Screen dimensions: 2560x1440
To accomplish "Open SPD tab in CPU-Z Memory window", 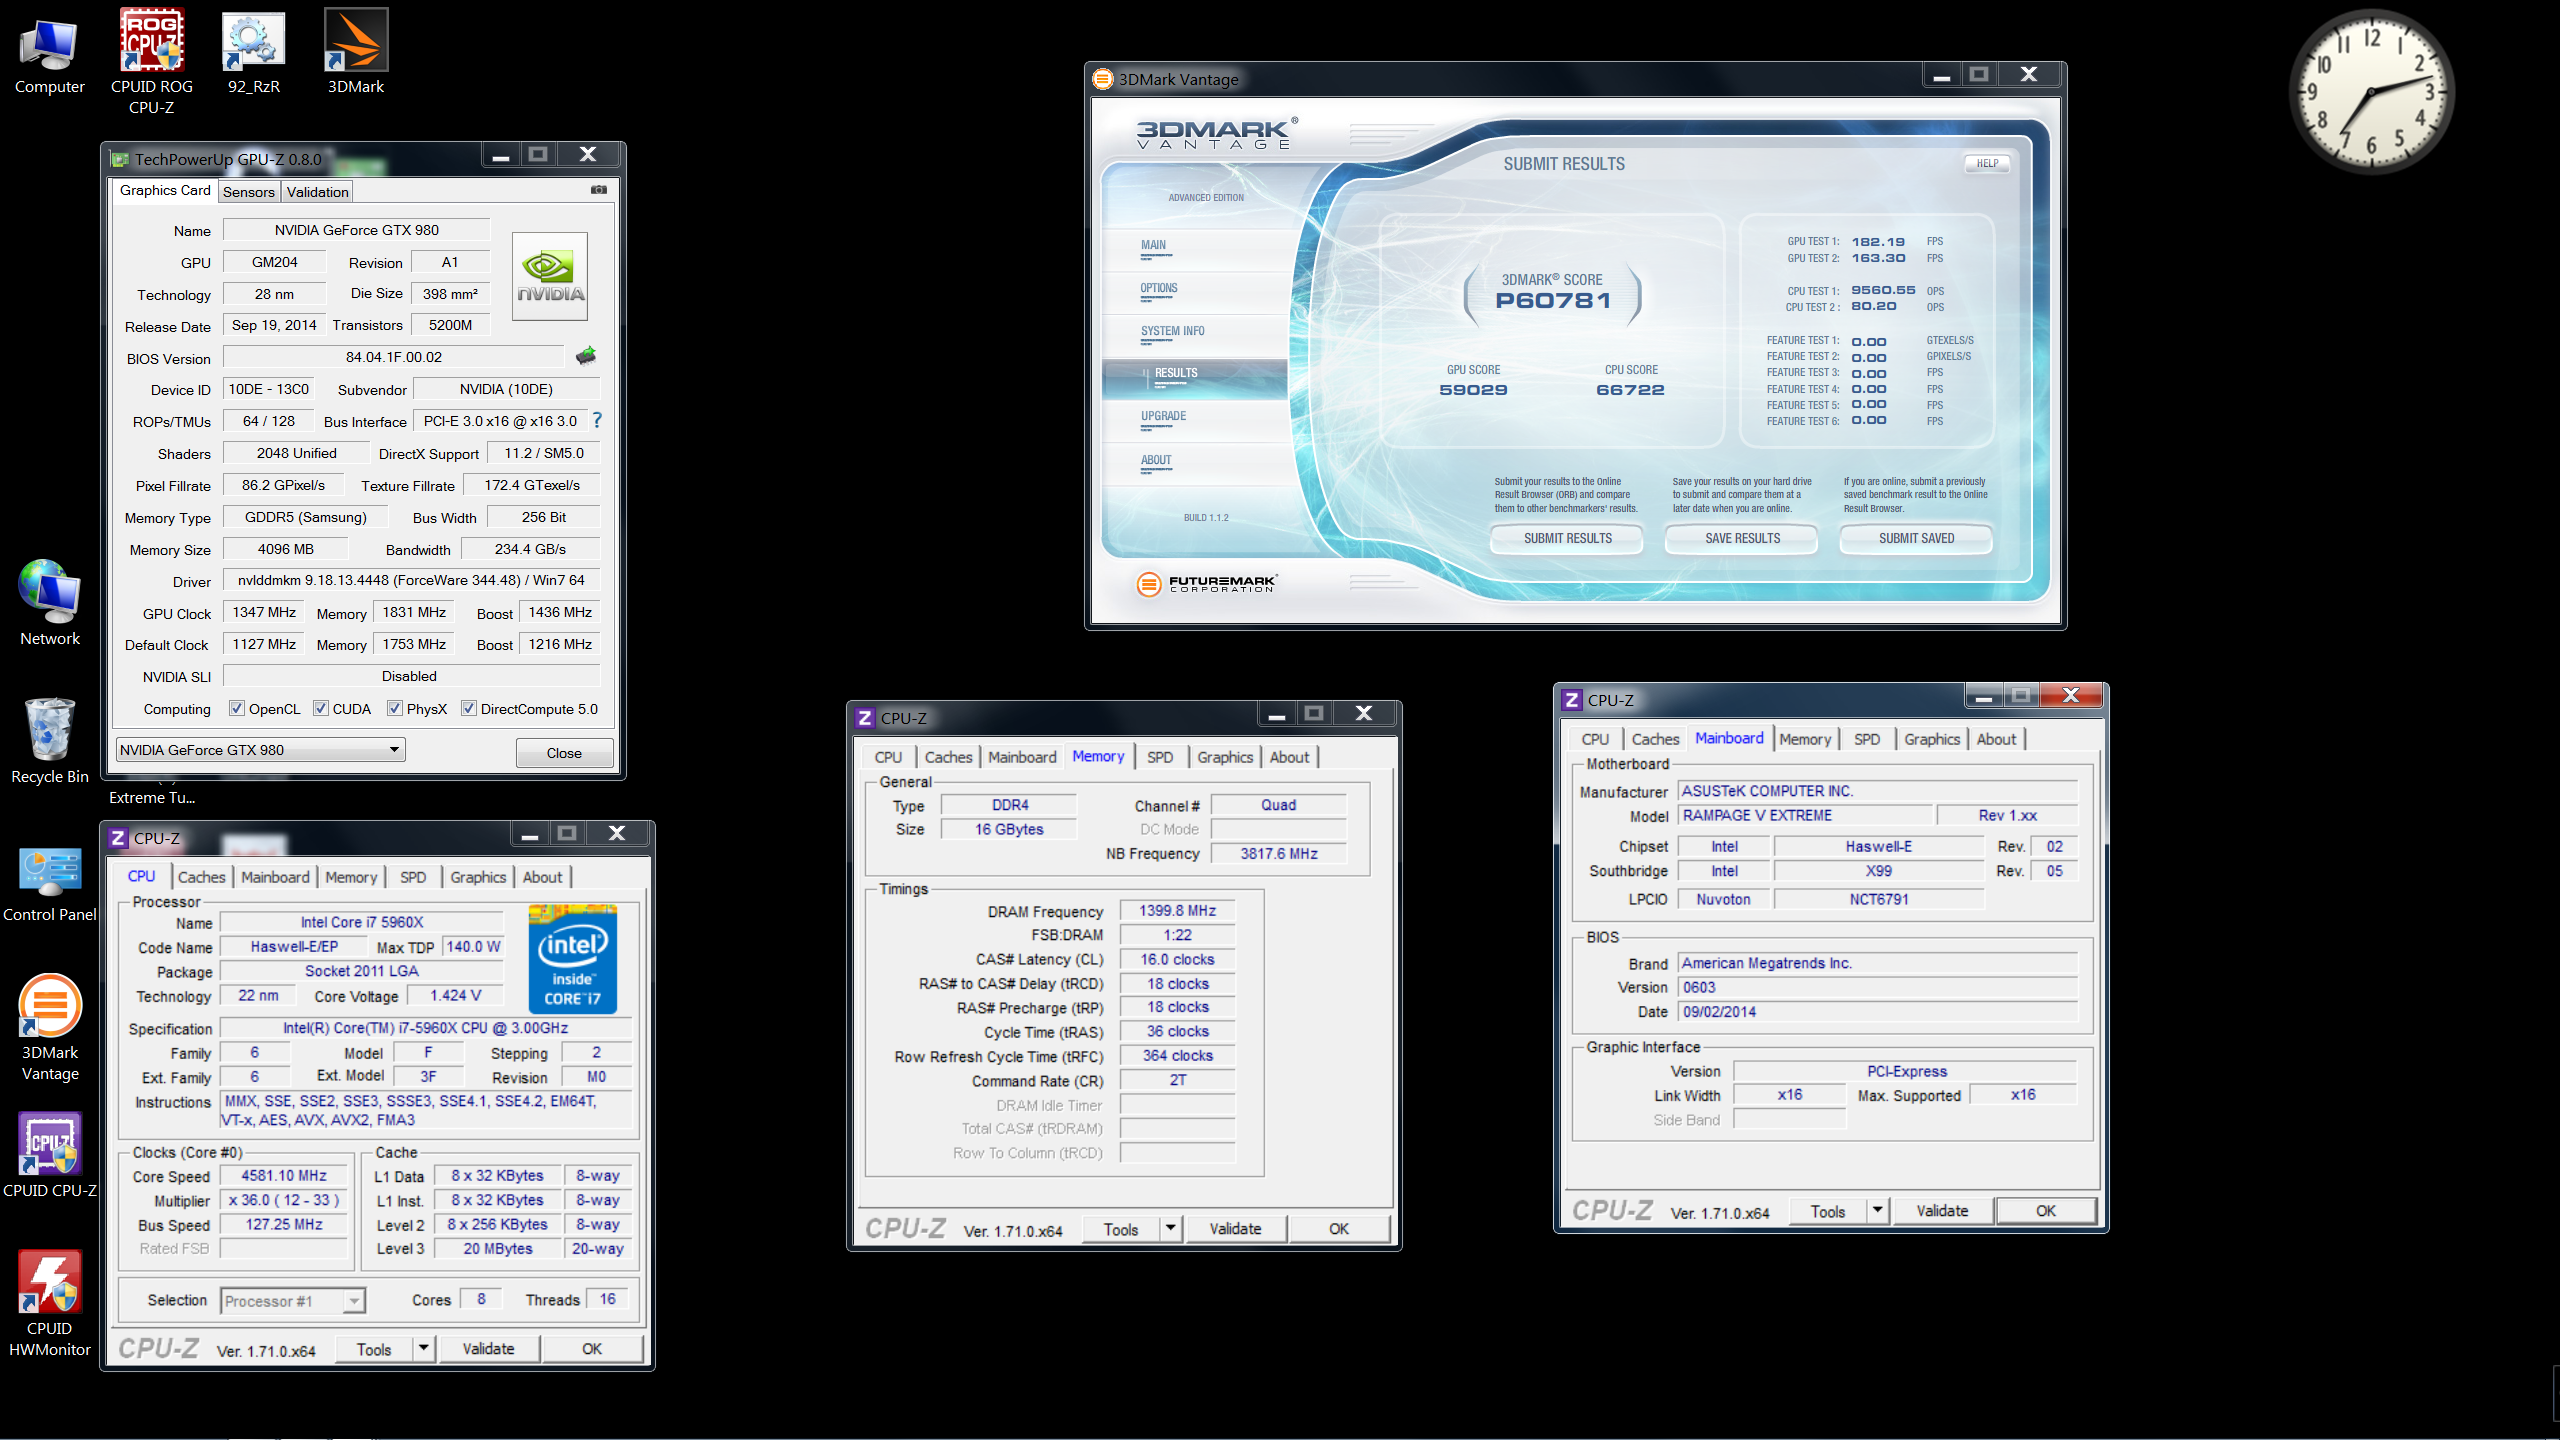I will (x=1160, y=757).
